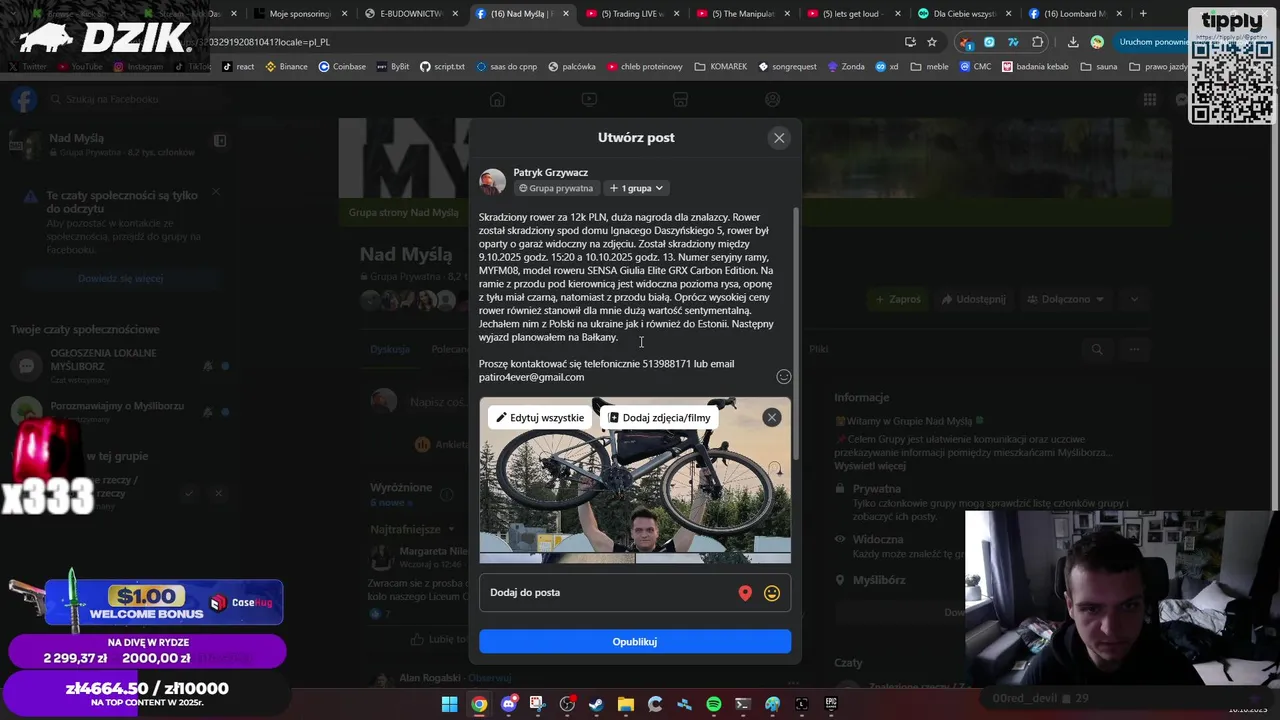The image size is (1280, 720).
Task: Open the chleb proteinowy bookmark
Action: [x=644, y=67]
